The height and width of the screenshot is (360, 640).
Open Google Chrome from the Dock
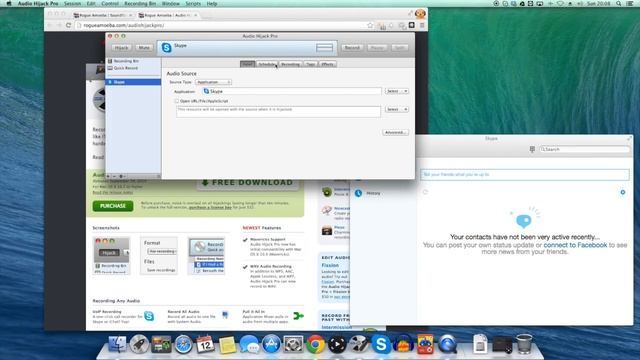tap(316, 344)
